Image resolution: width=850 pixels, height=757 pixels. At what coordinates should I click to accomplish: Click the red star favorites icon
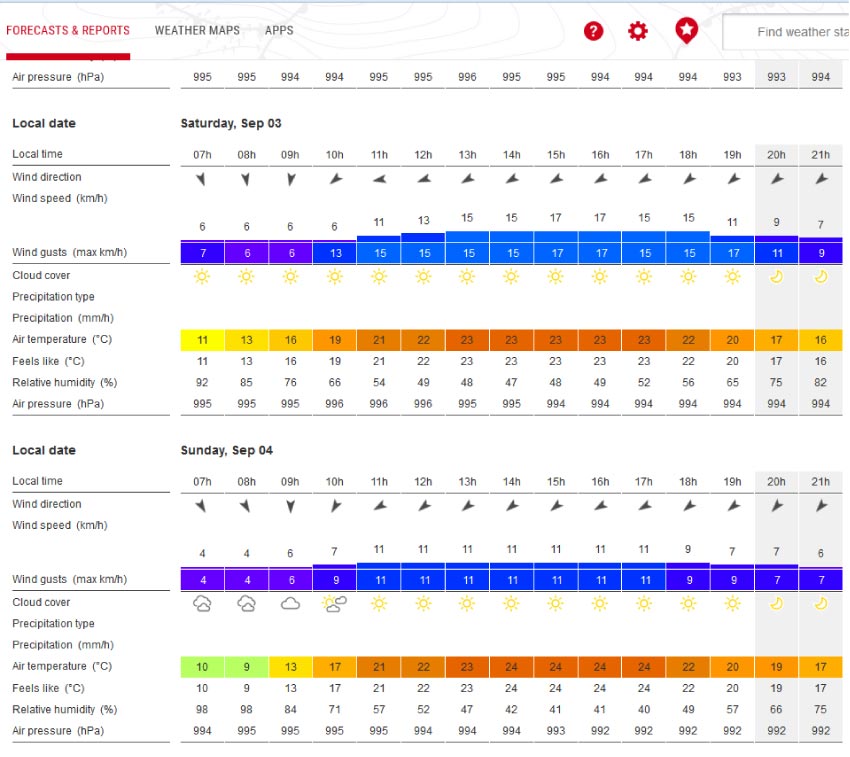[x=686, y=31]
